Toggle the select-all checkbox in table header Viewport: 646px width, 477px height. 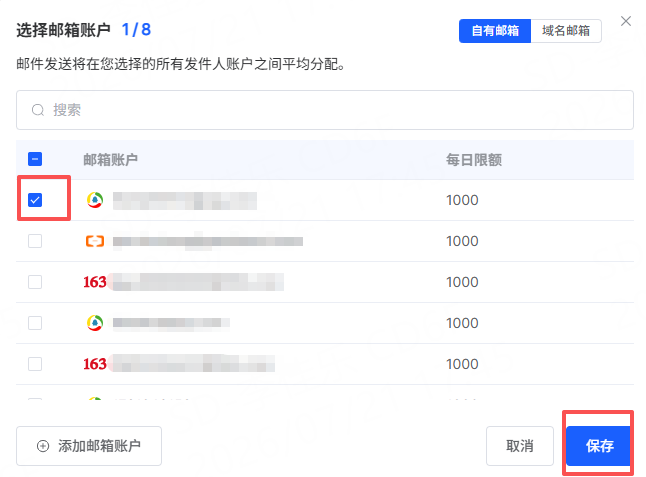(35, 159)
